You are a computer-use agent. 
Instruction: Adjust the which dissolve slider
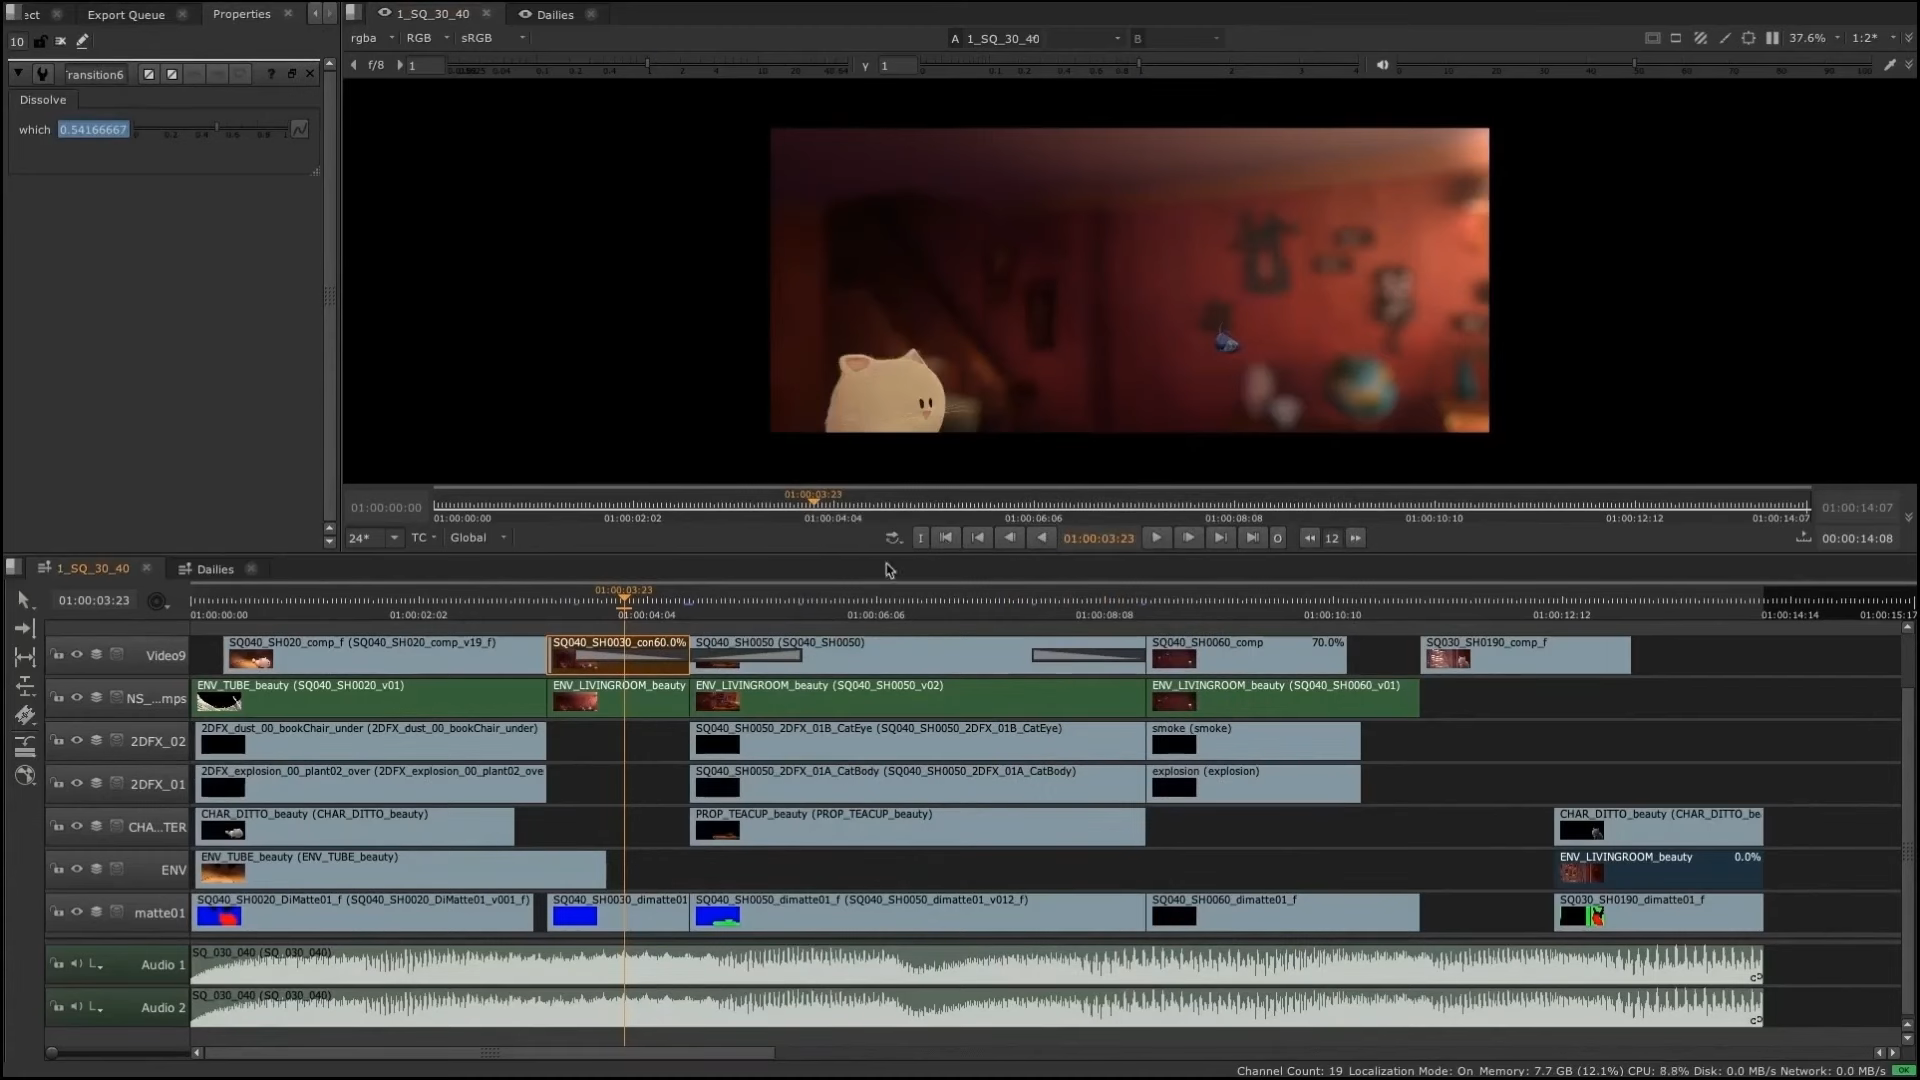pyautogui.click(x=211, y=129)
